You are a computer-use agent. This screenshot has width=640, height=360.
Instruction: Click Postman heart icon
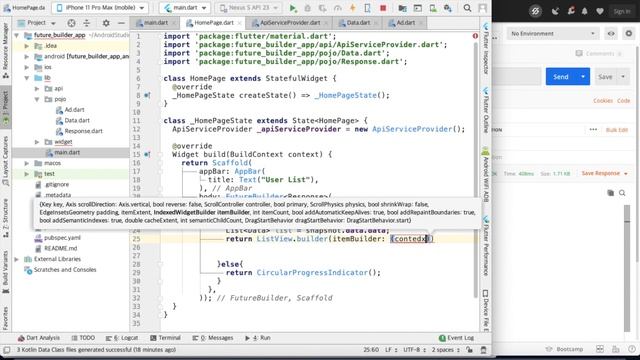click(600, 11)
